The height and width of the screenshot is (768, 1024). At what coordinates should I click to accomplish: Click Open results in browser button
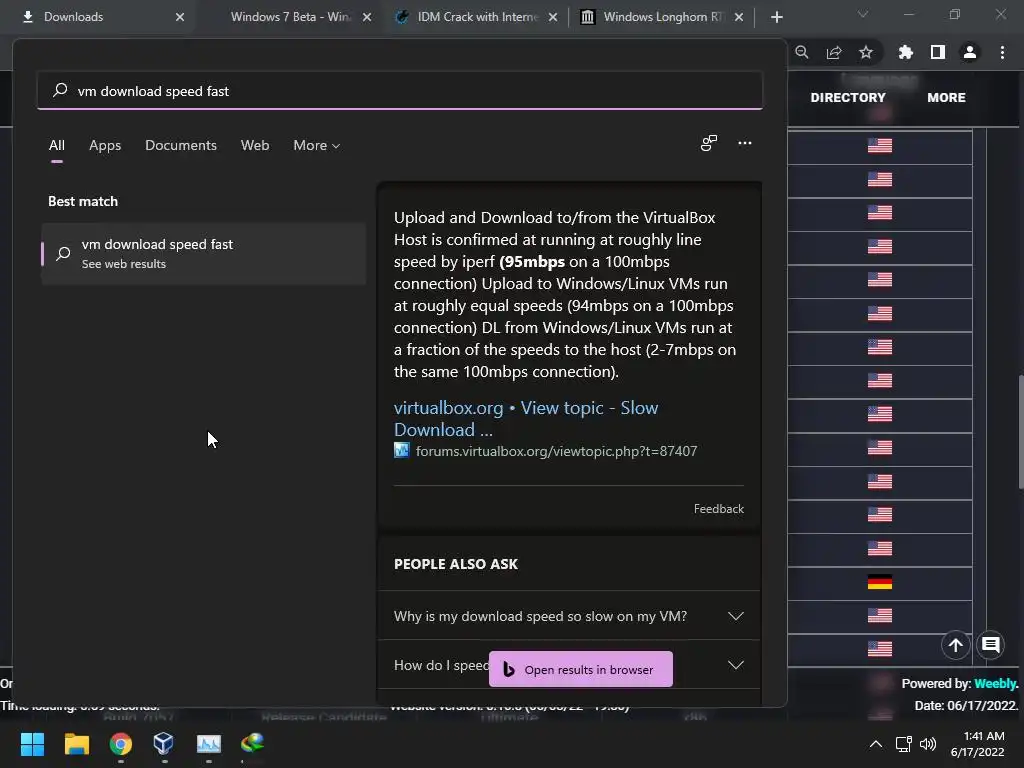pyautogui.click(x=581, y=669)
